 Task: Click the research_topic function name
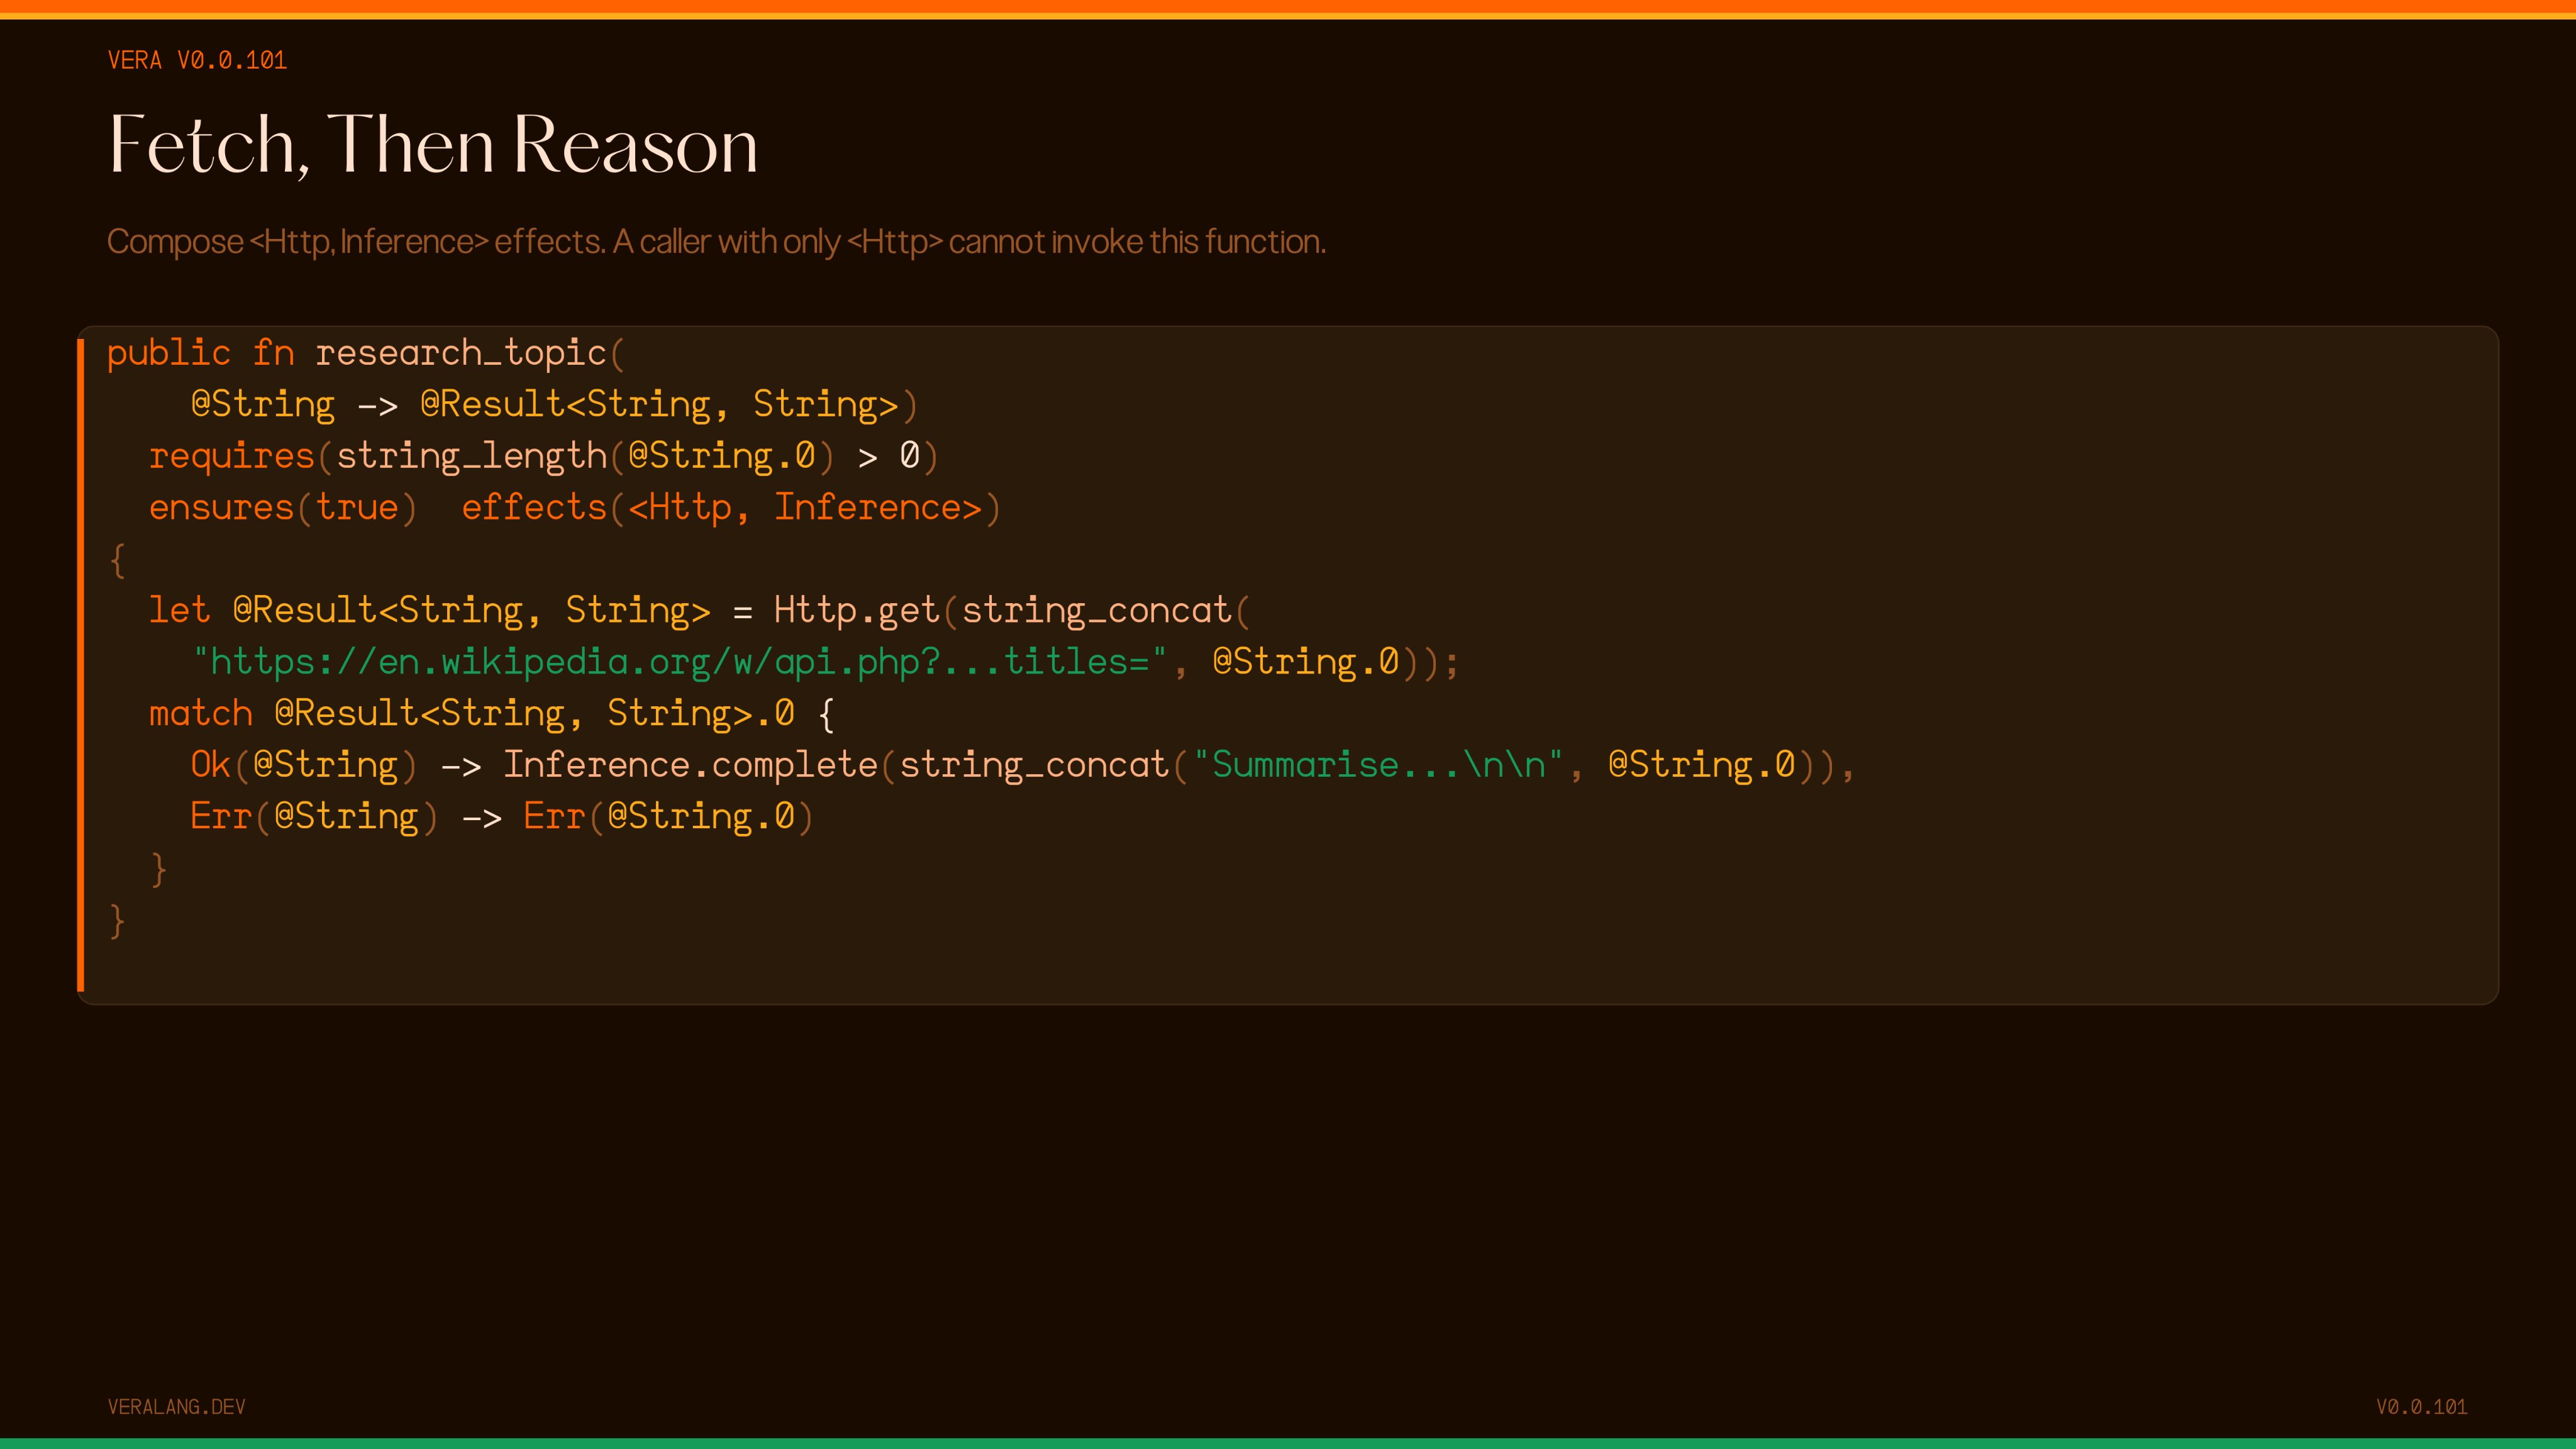click(460, 353)
